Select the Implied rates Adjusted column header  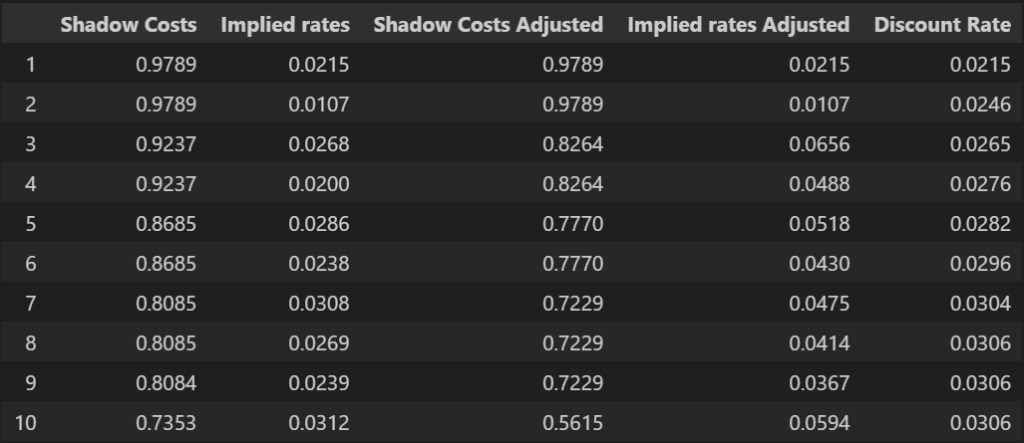point(738,24)
